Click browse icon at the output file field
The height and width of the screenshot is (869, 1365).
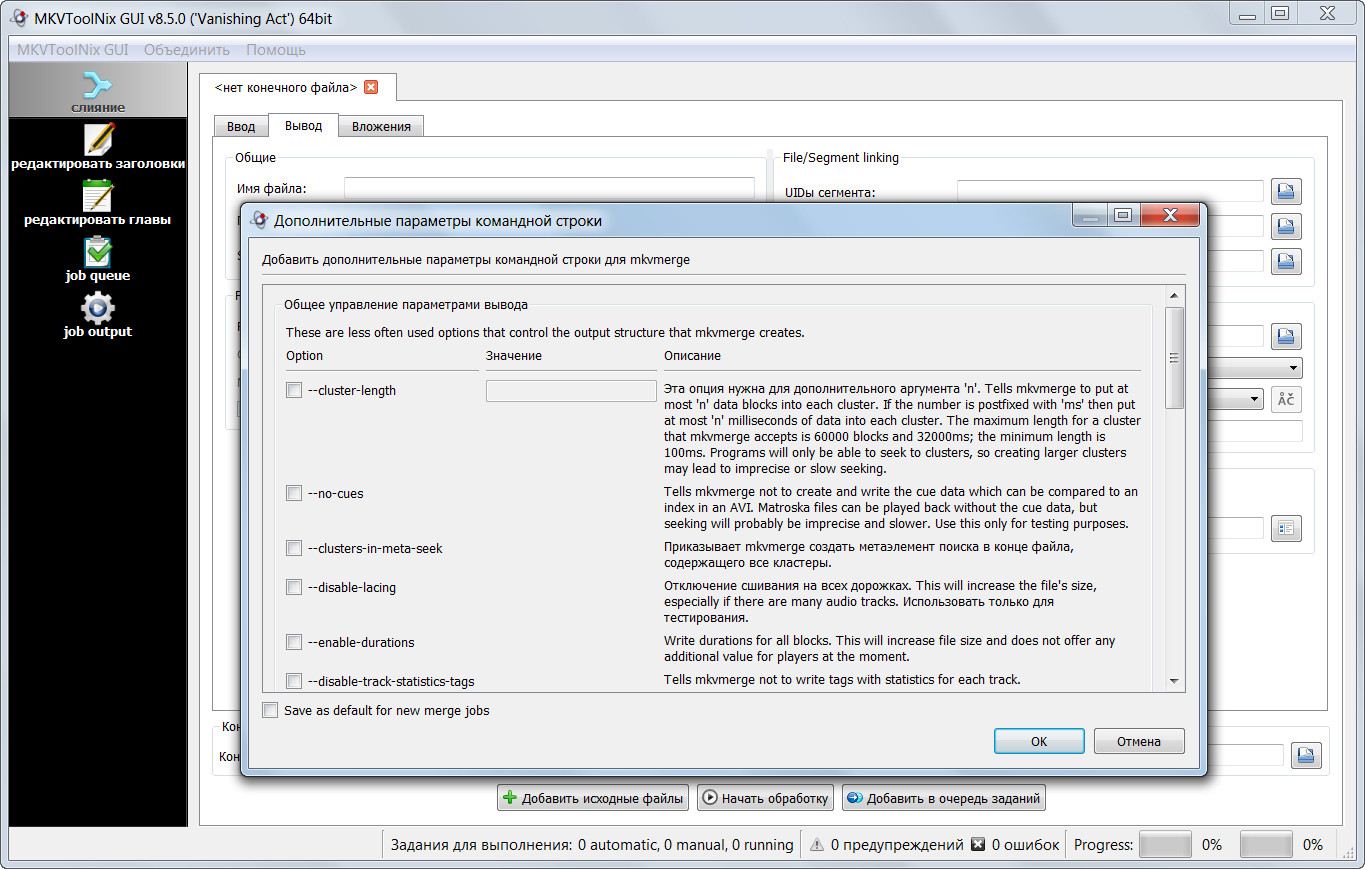1306,755
